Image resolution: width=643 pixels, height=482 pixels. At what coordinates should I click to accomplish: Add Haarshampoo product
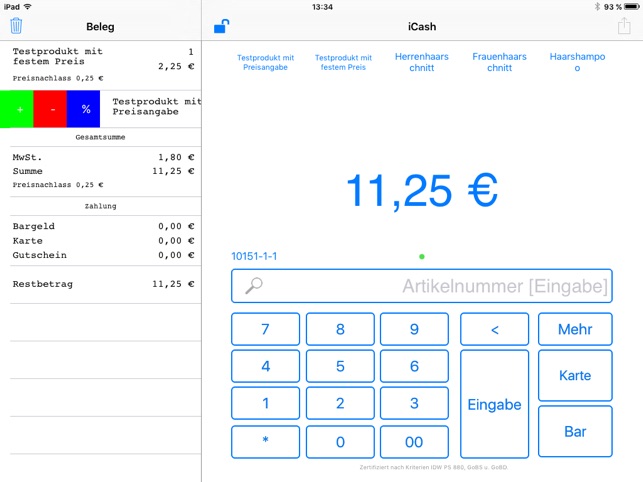click(577, 62)
